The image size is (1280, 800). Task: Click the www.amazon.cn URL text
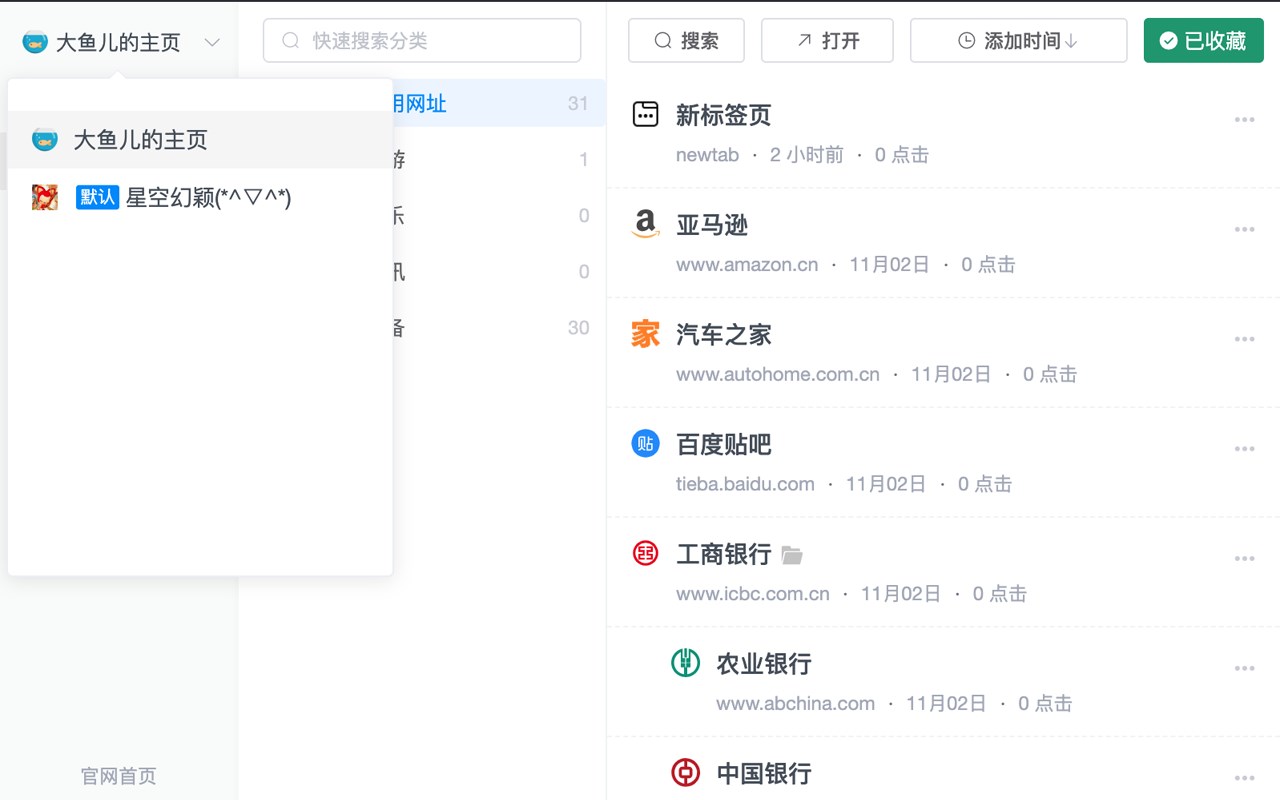(747, 265)
